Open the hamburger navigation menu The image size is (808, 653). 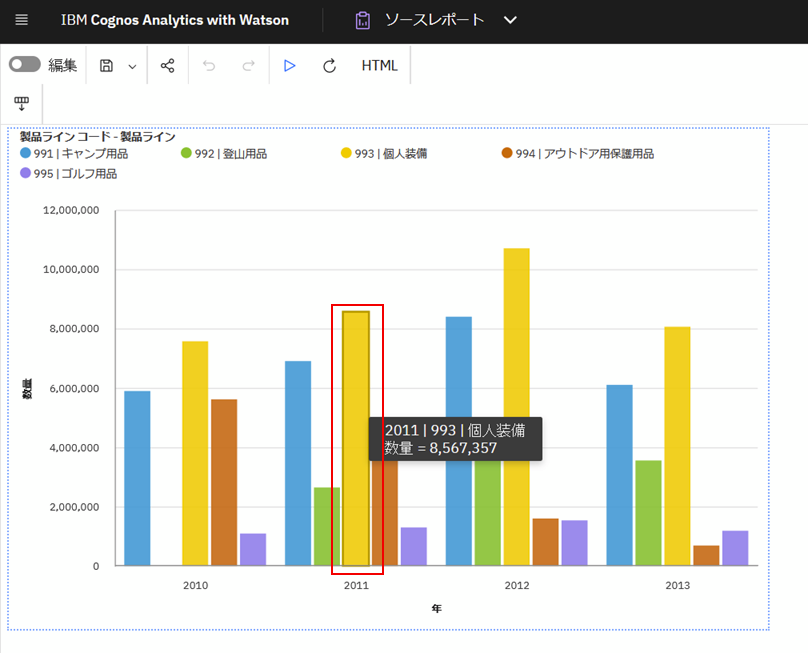point(22,20)
